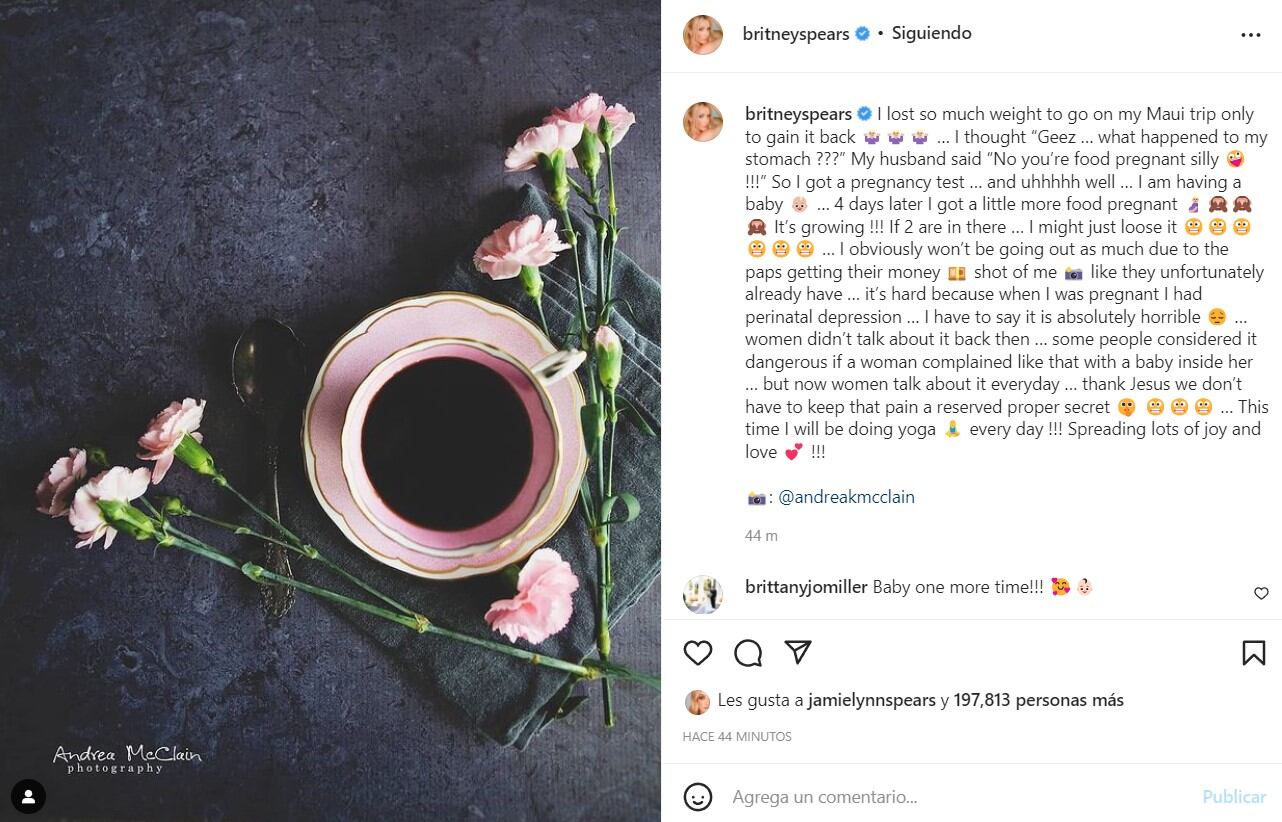The height and width of the screenshot is (822, 1282).
Task: Open britneyspears profile picture in header
Action: [x=702, y=34]
